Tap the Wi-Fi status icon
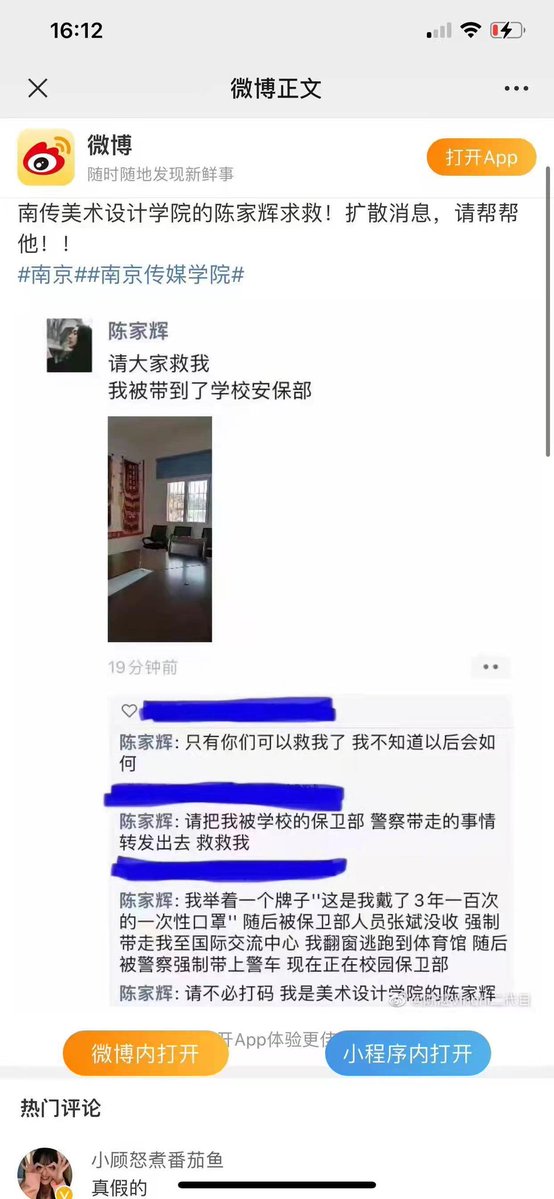554x1199 pixels. pyautogui.click(x=471, y=31)
